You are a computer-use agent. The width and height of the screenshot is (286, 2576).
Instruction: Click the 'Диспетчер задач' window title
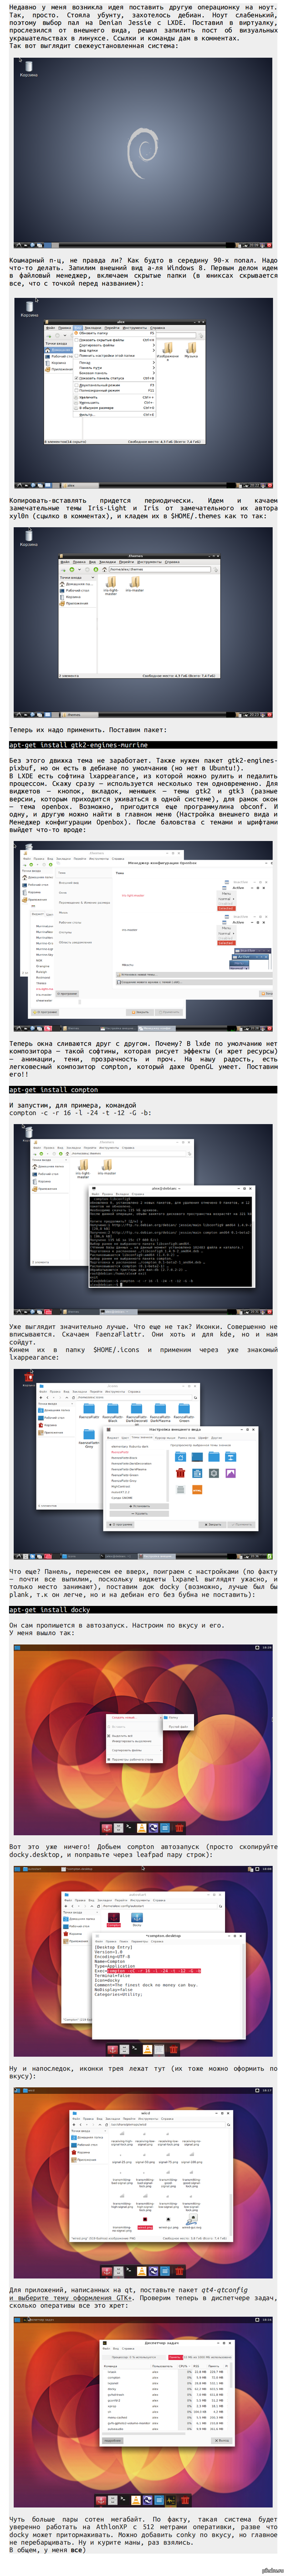pyautogui.click(x=162, y=2343)
